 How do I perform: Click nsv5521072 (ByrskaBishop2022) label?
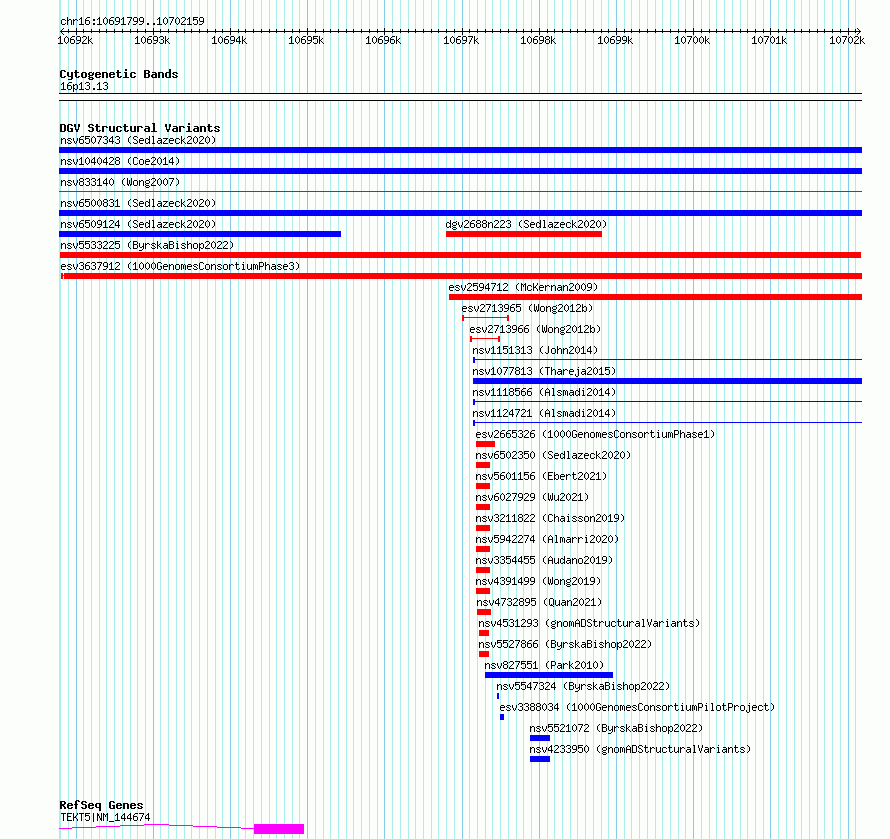click(x=616, y=728)
